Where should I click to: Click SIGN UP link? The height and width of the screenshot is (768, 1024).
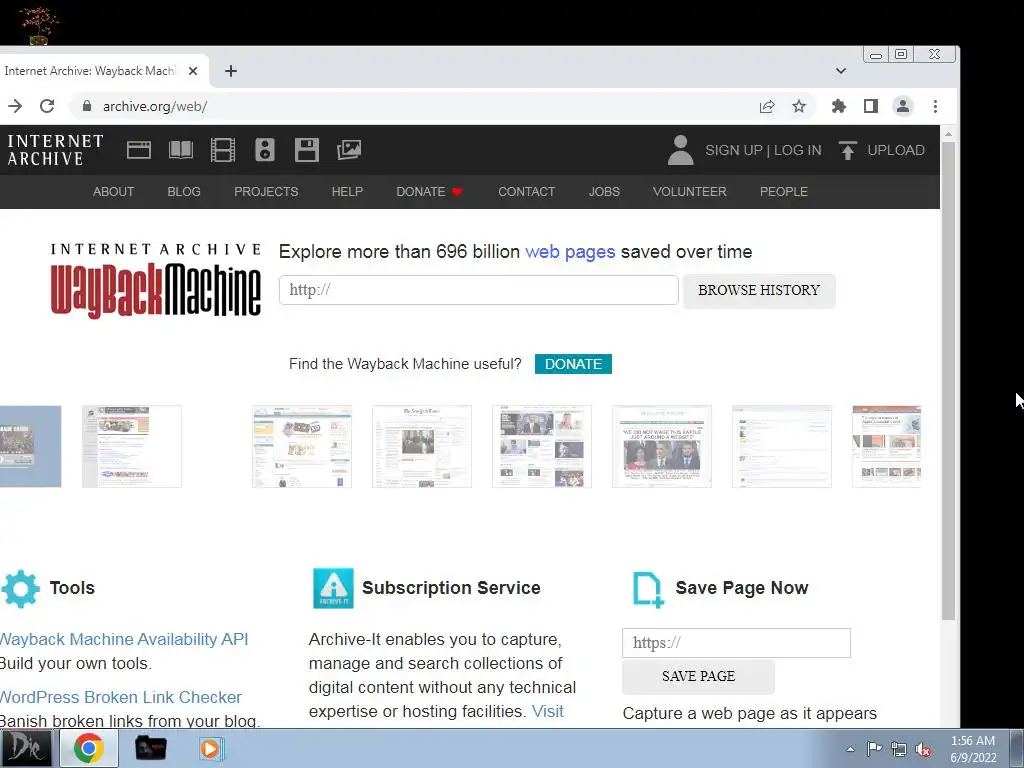[733, 150]
